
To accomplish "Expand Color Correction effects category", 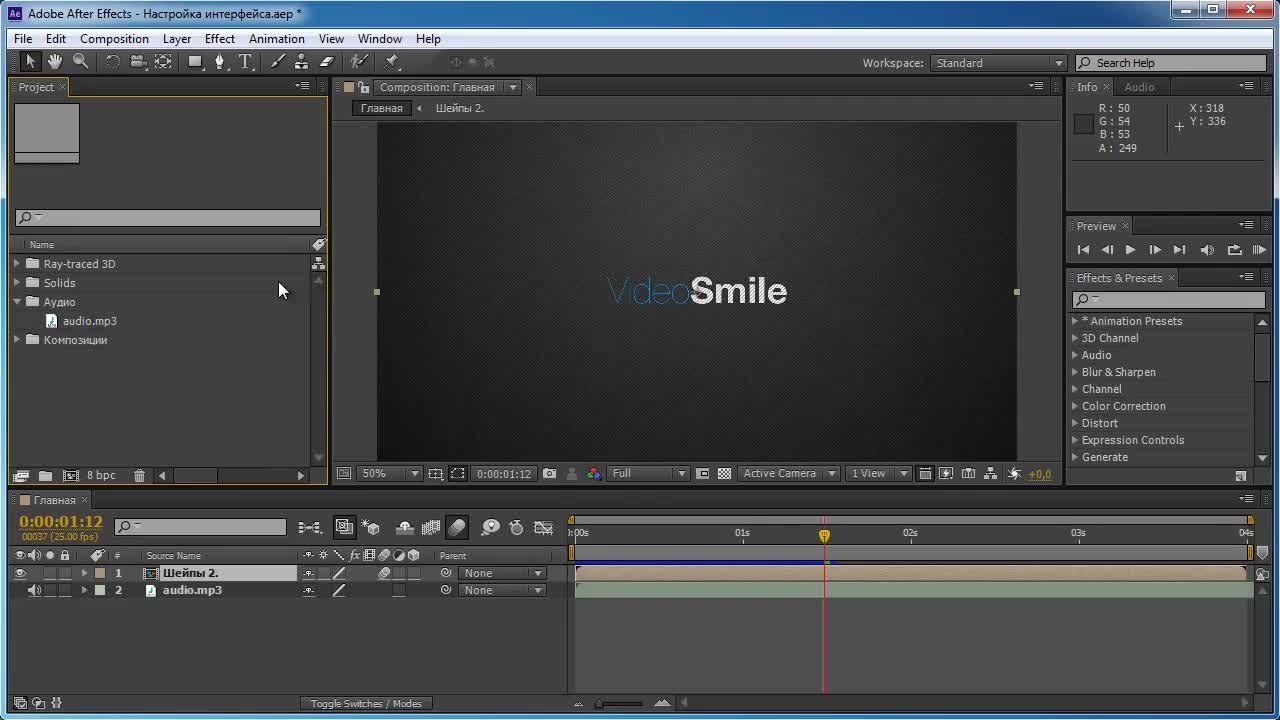I will coord(1075,406).
